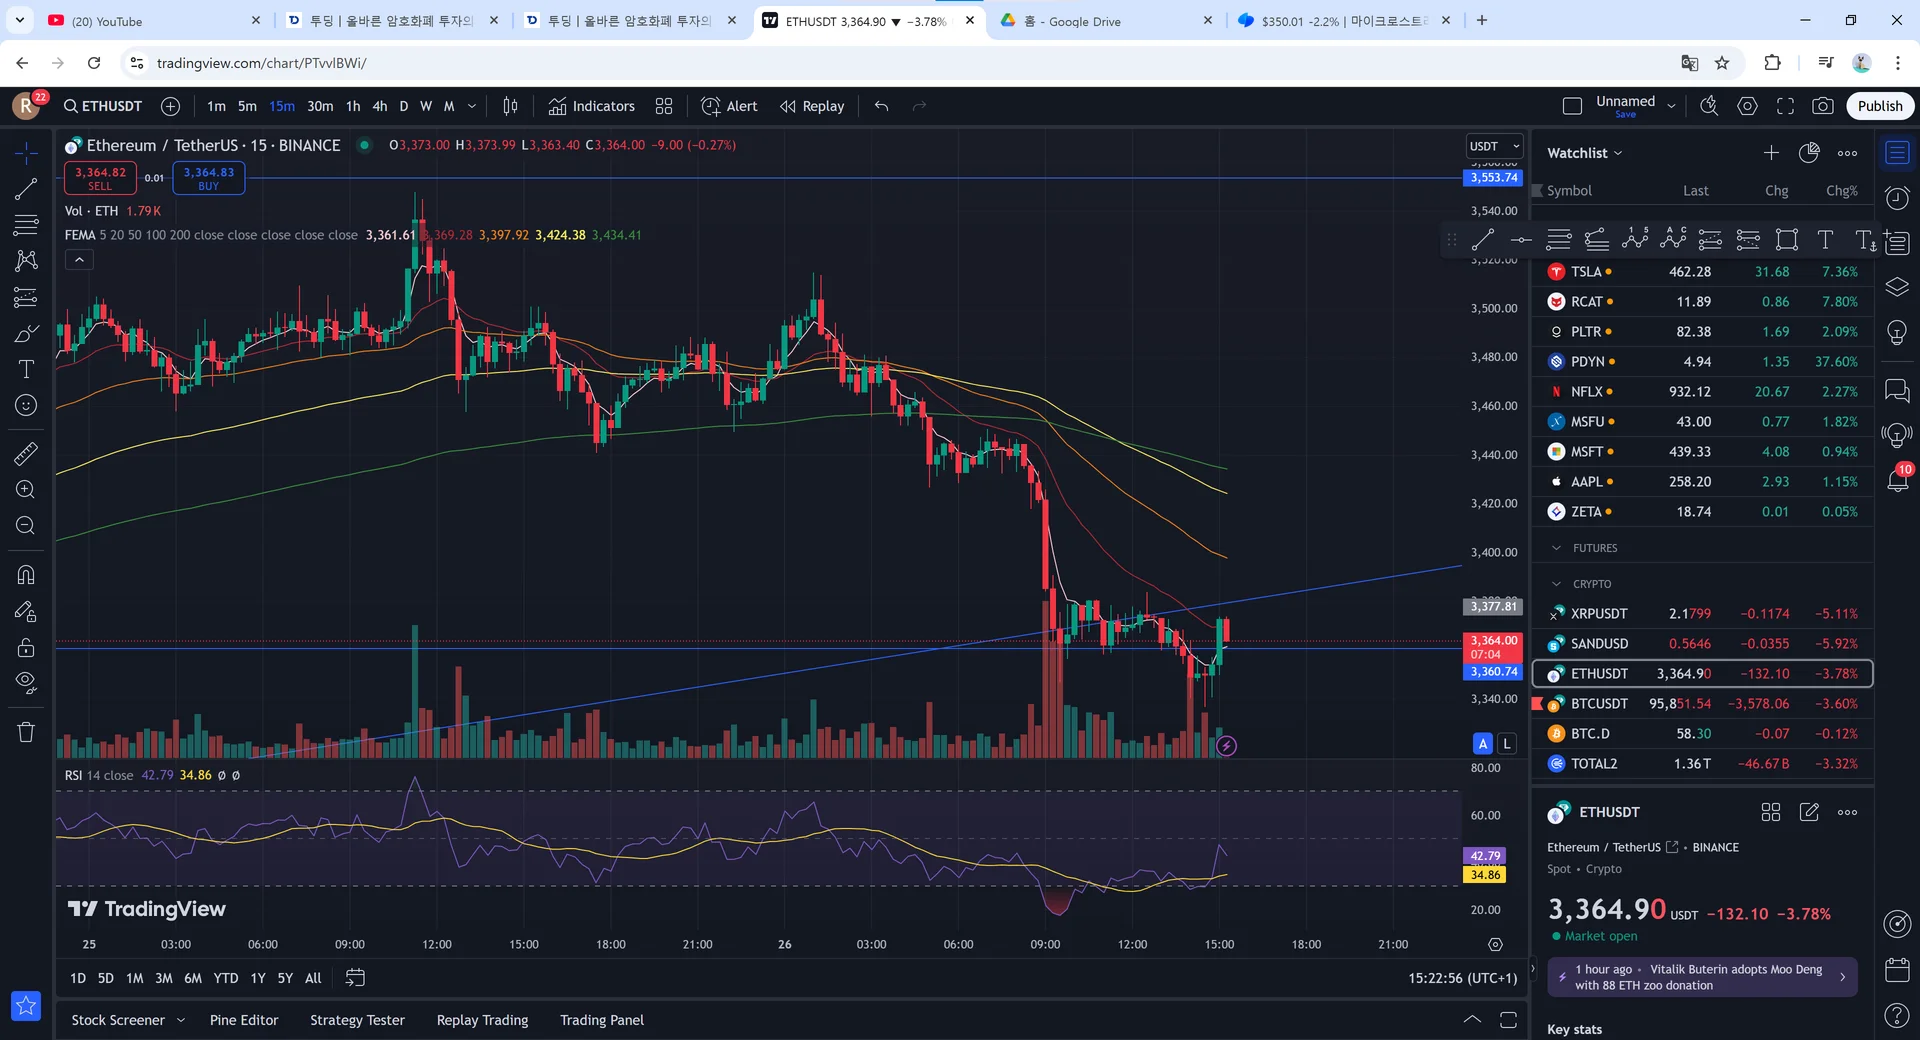Image resolution: width=1920 pixels, height=1040 pixels.
Task: Toggle lock all drawing tools
Action: point(26,647)
